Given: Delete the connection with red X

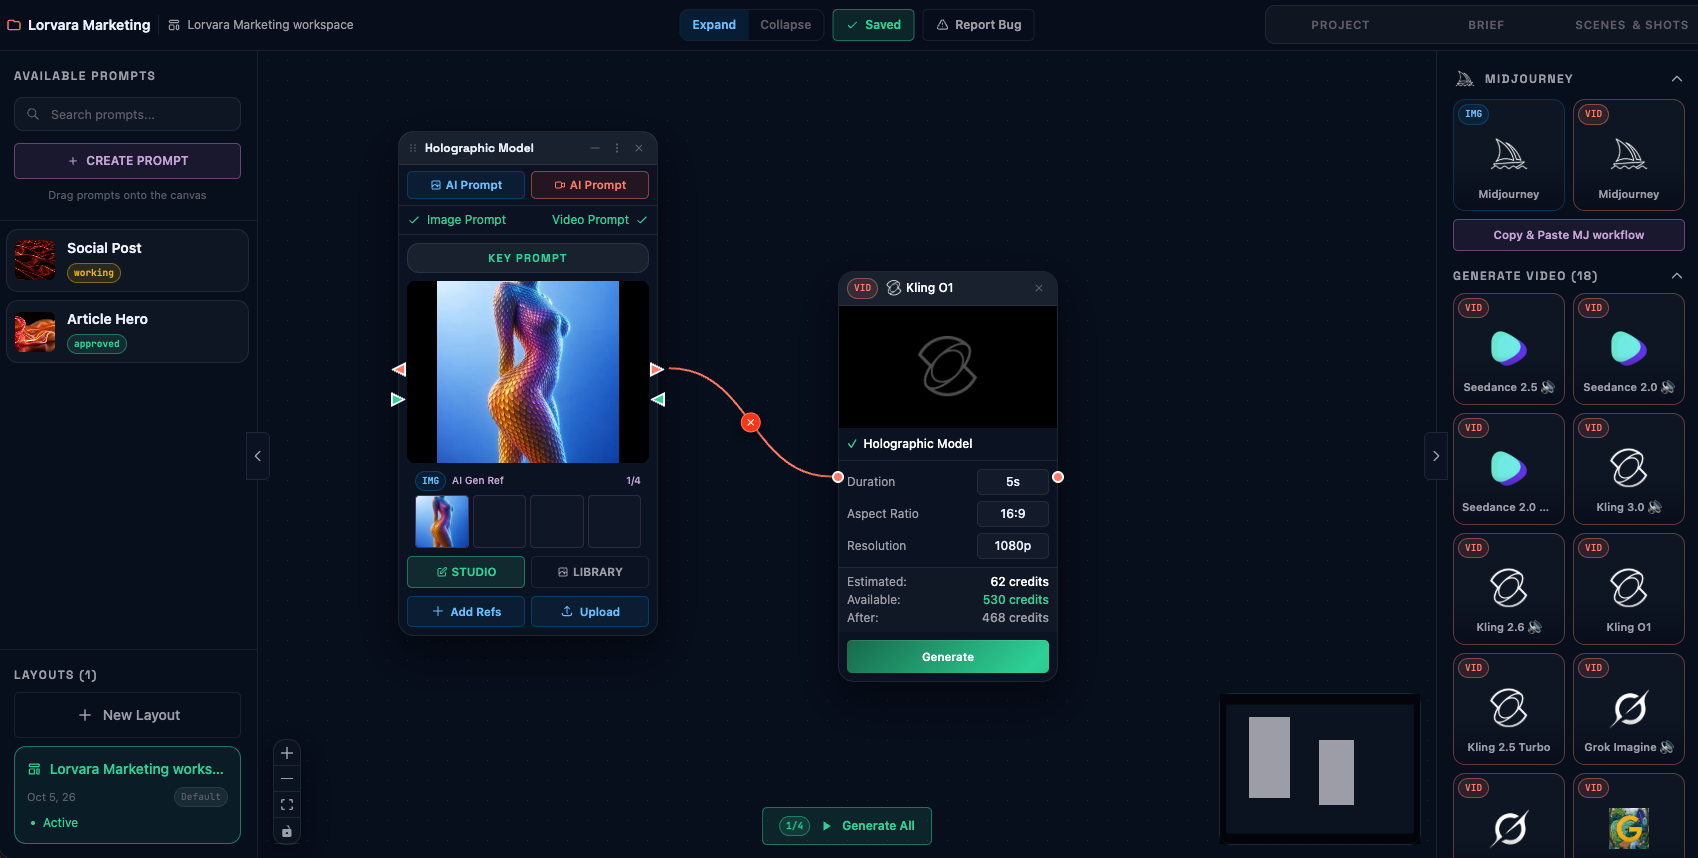Looking at the screenshot, I should pos(751,423).
